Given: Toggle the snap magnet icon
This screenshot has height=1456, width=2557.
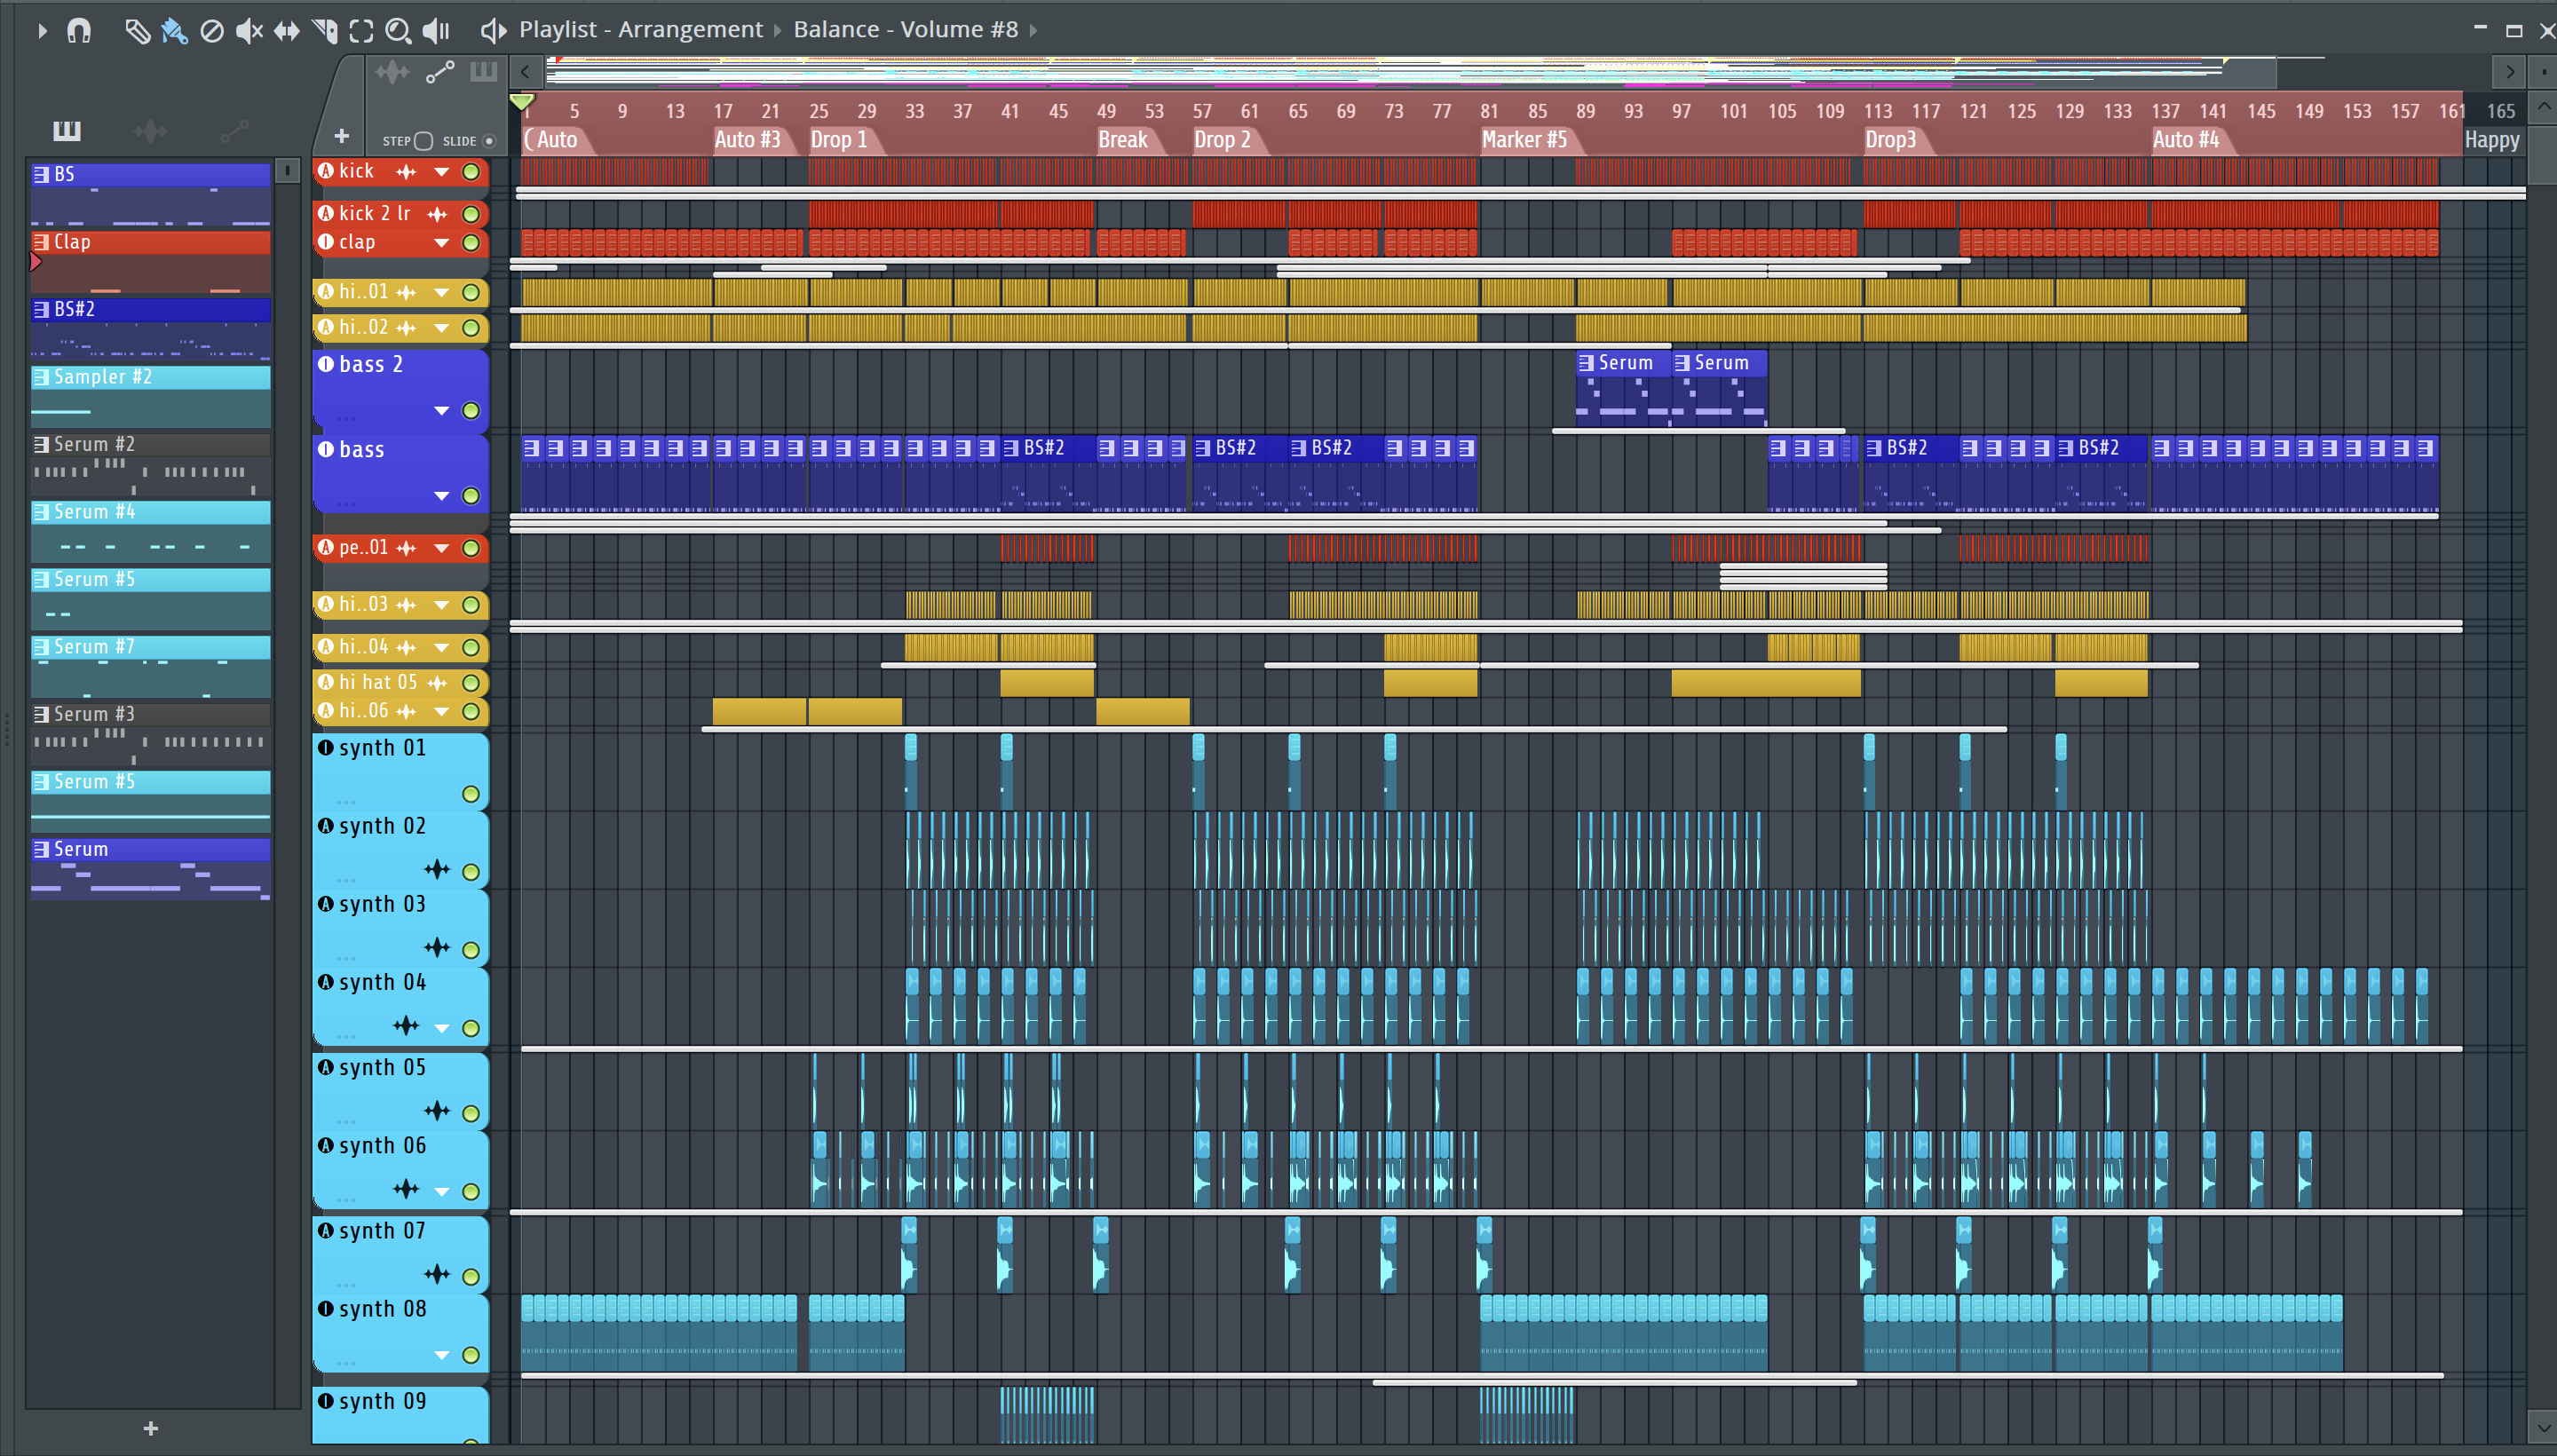Looking at the screenshot, I should coord(79,31).
